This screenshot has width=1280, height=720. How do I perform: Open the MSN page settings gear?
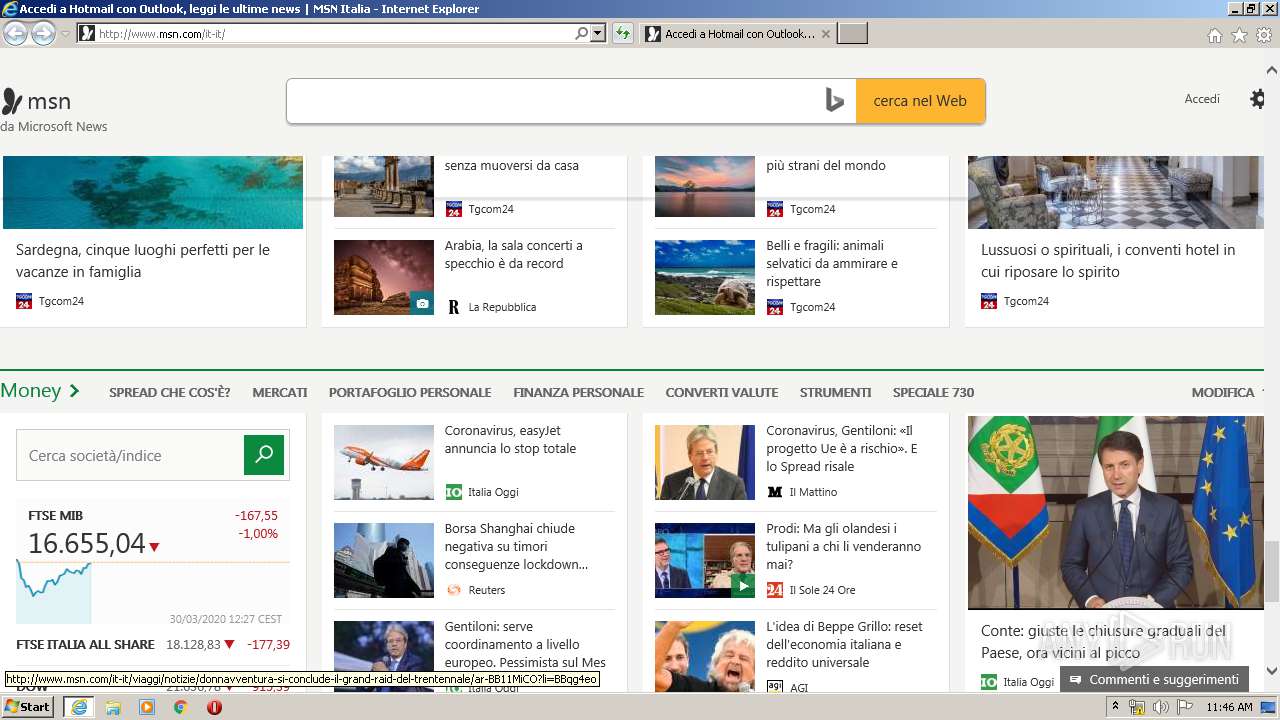pos(1258,99)
